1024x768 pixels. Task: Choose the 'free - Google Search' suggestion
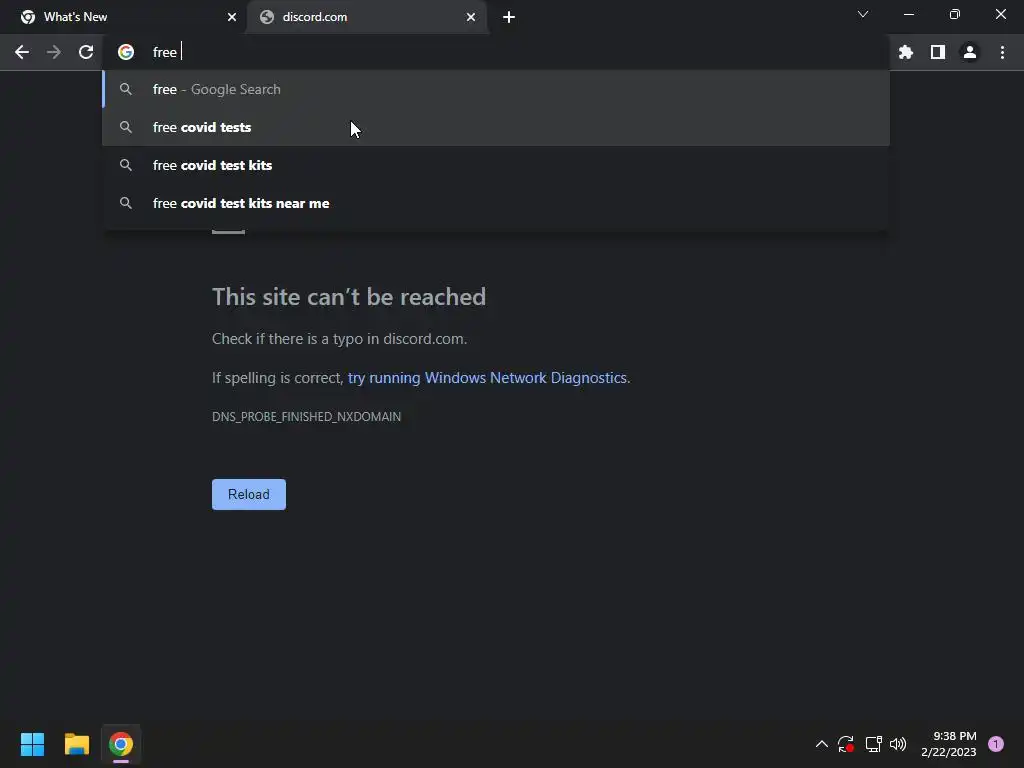tap(496, 89)
